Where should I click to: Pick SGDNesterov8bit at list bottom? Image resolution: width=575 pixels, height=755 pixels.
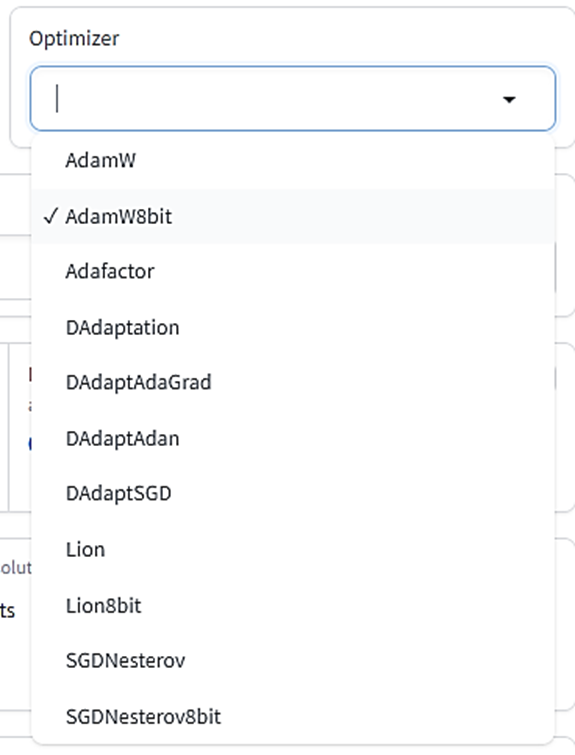(293, 717)
